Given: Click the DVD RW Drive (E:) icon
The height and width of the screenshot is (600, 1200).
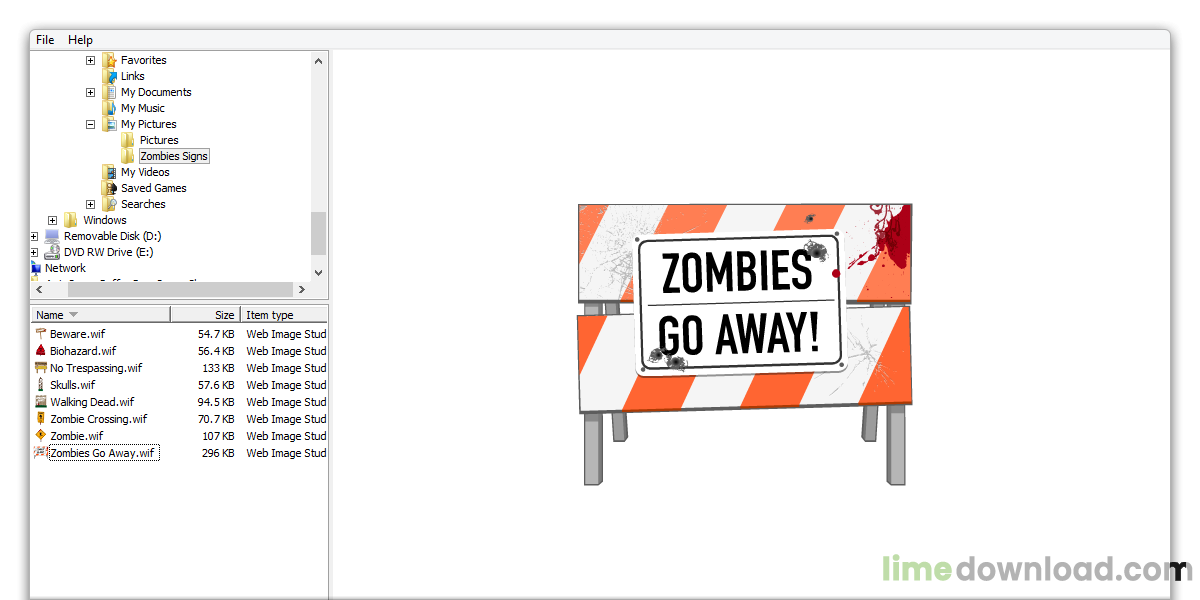Looking at the screenshot, I should [x=52, y=252].
